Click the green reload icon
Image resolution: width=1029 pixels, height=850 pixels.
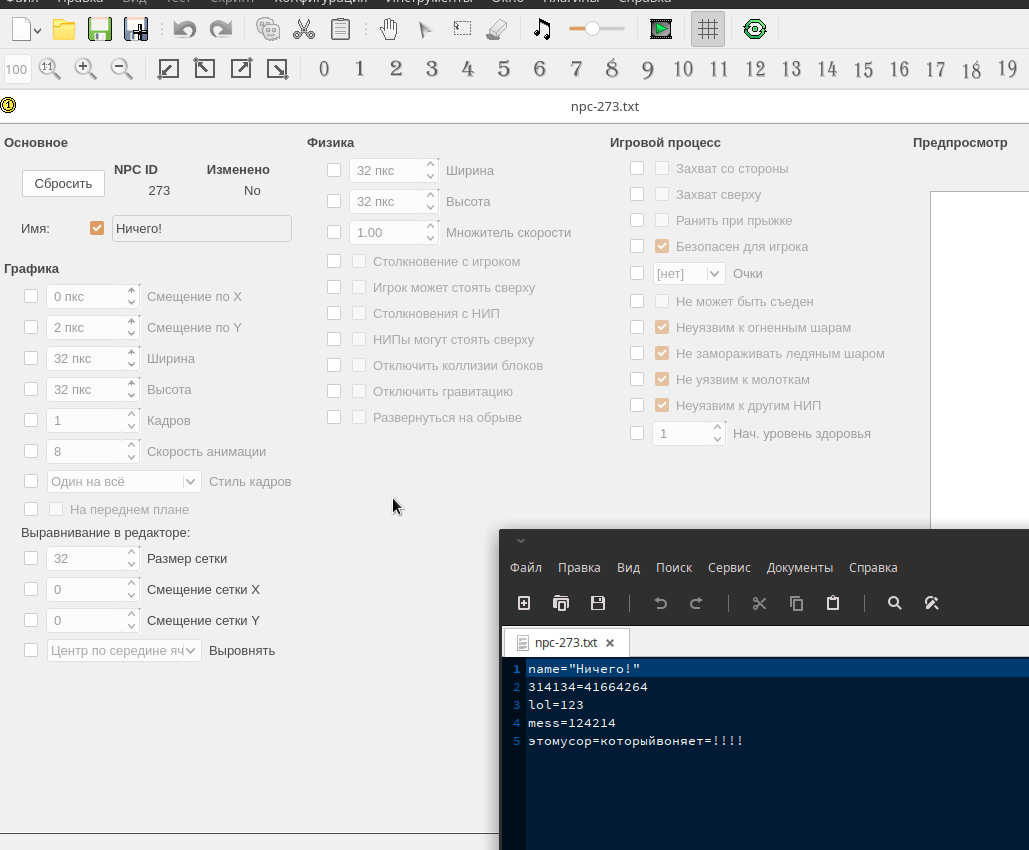755,30
